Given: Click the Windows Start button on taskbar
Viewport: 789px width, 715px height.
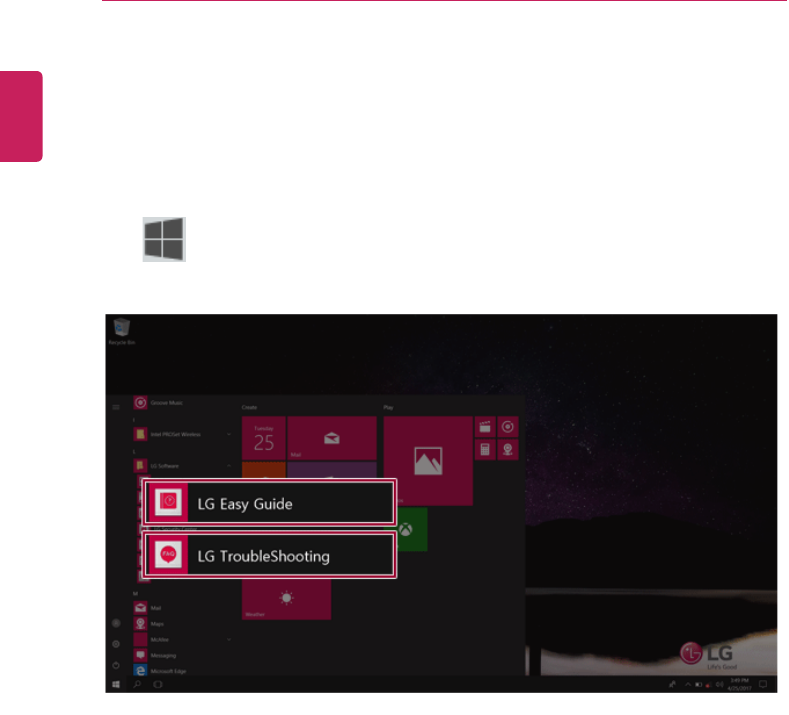Looking at the screenshot, I should click(x=116, y=684).
